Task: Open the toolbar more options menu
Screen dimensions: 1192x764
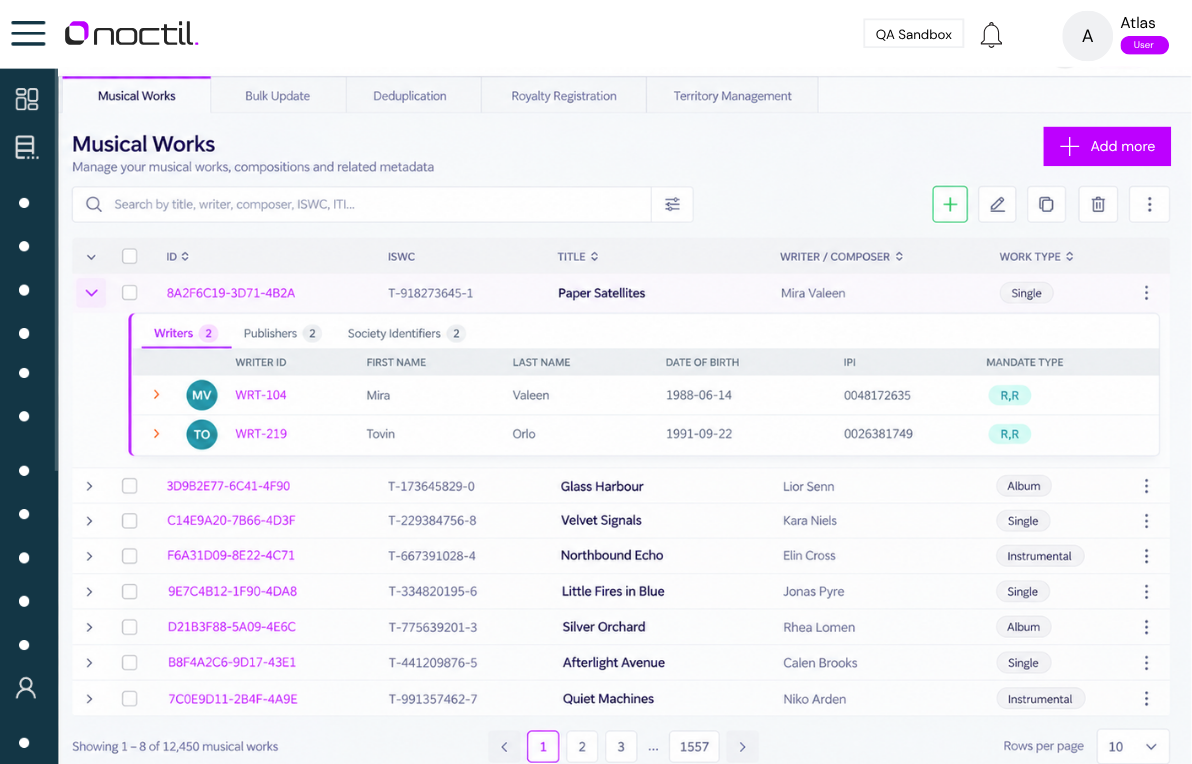Action: click(1149, 204)
